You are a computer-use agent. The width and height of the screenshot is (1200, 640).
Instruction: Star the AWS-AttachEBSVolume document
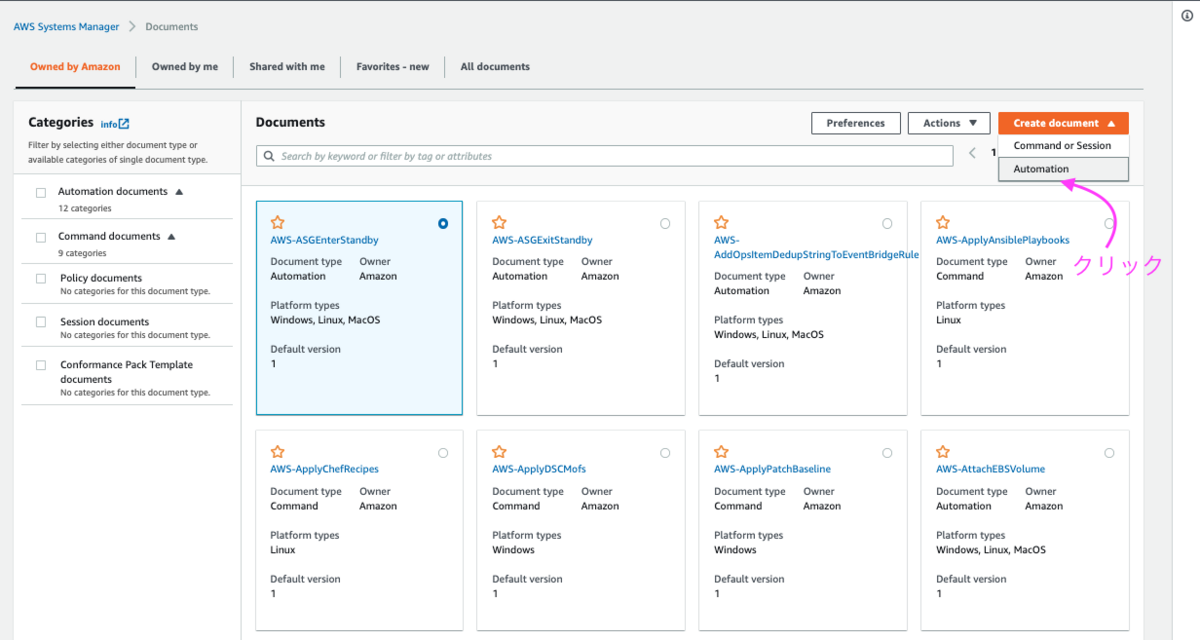point(943,452)
